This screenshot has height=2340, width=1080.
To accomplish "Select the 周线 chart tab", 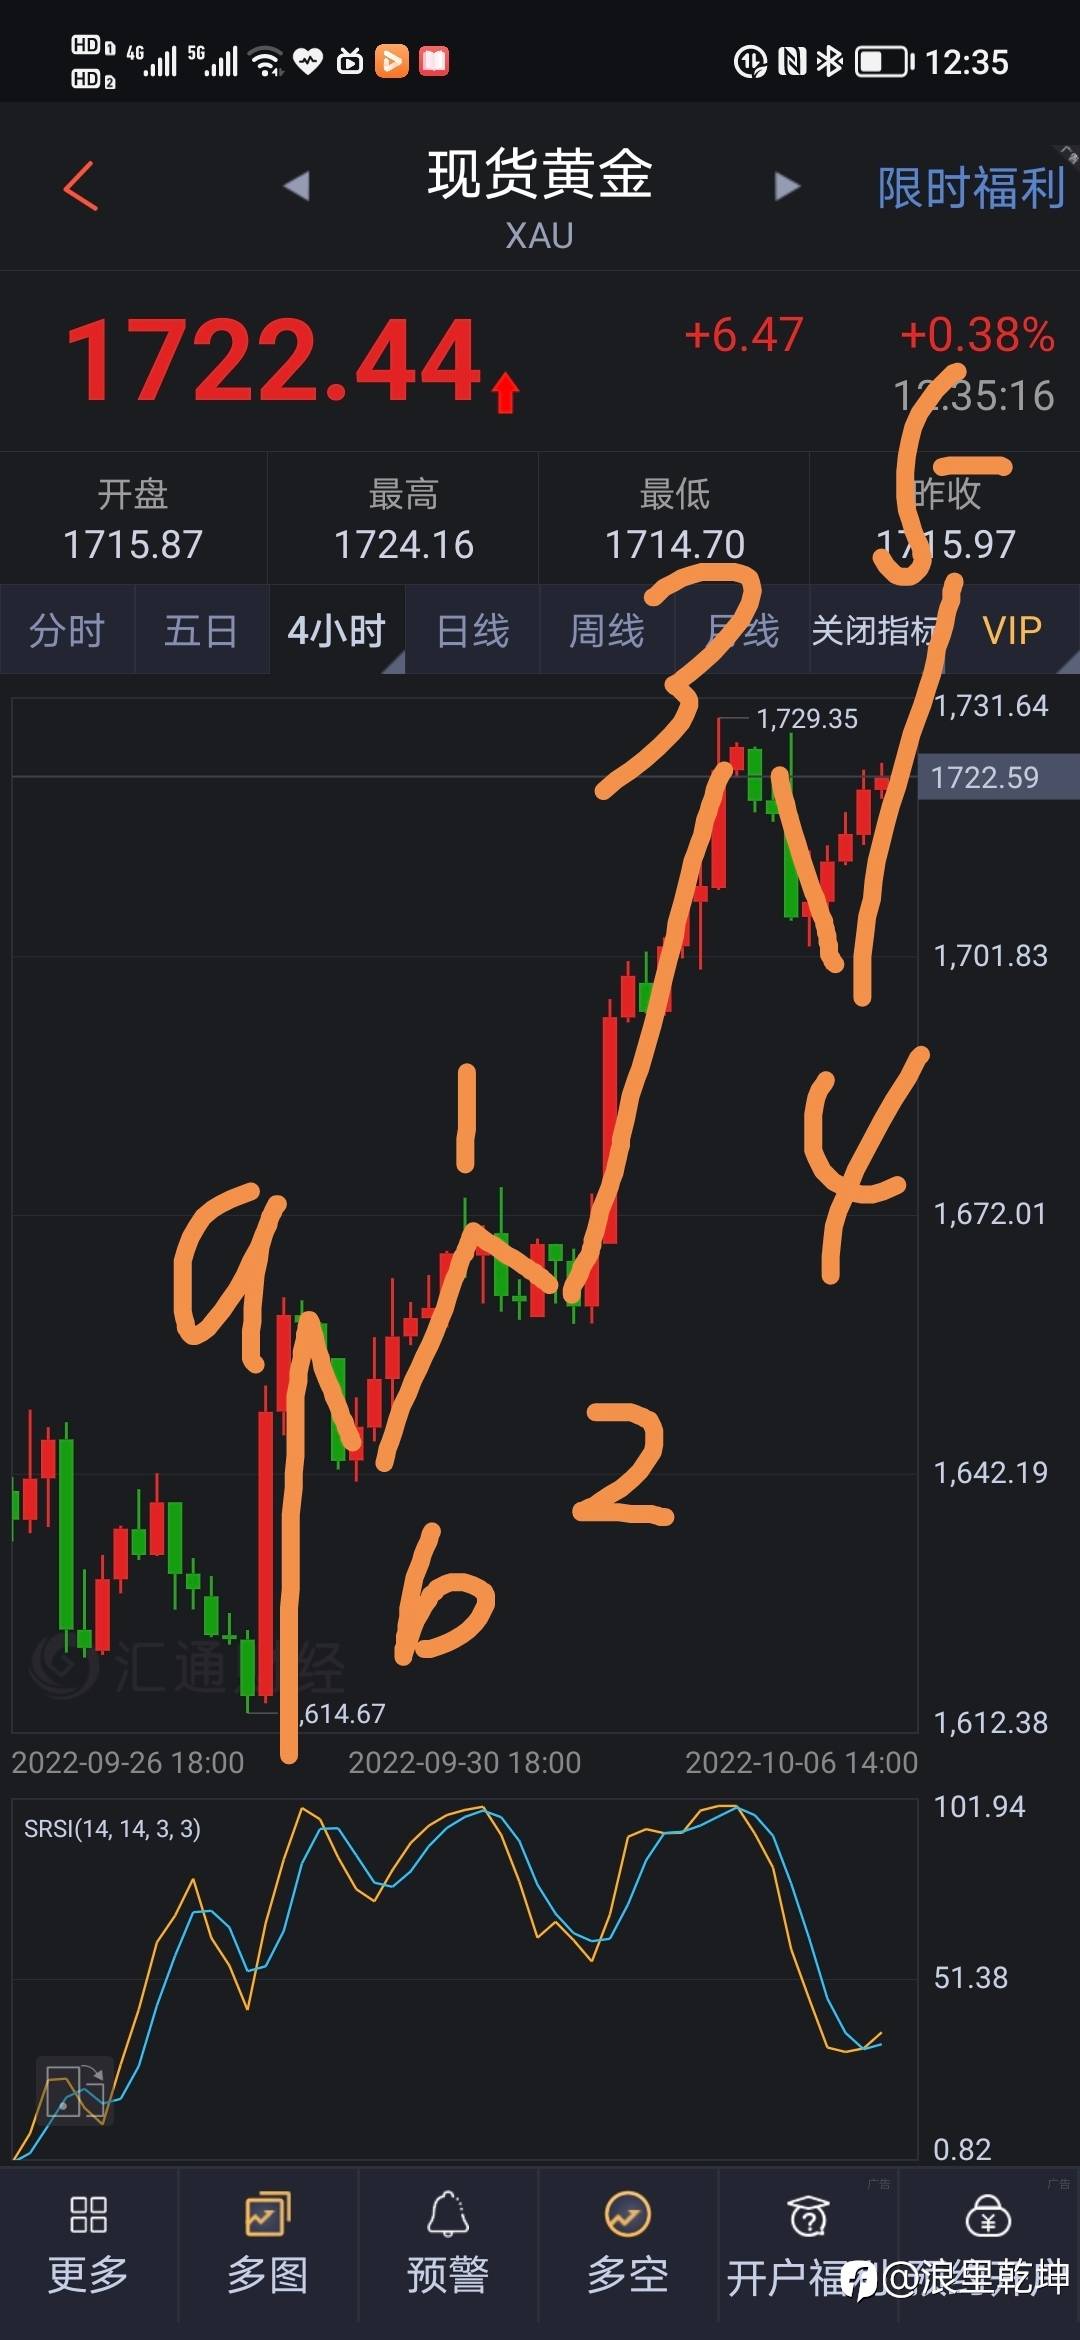I will (607, 631).
